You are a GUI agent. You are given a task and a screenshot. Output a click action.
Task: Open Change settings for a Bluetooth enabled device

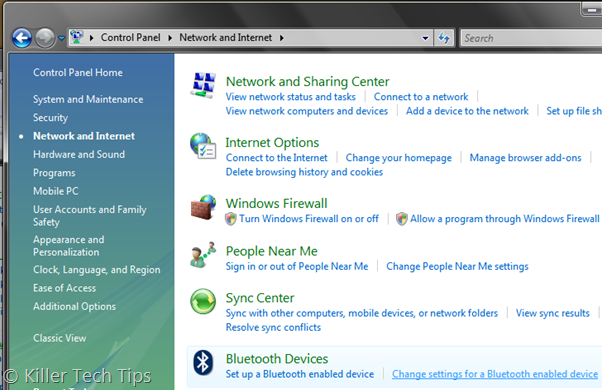click(x=495, y=374)
